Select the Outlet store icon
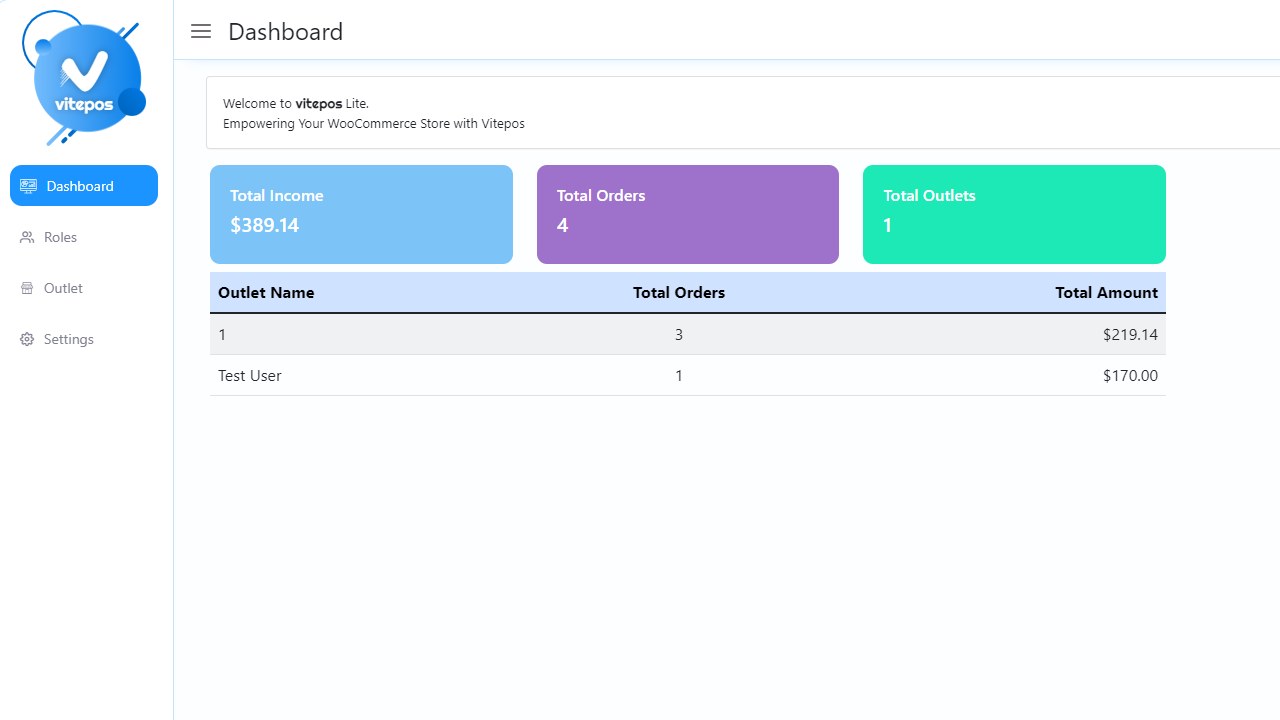The width and height of the screenshot is (1280, 720). click(26, 288)
